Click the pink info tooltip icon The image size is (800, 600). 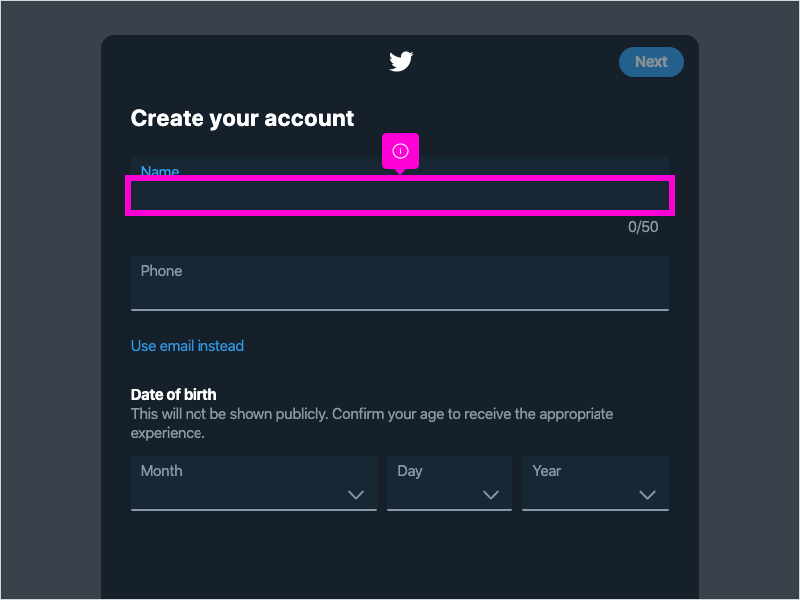coord(400,149)
